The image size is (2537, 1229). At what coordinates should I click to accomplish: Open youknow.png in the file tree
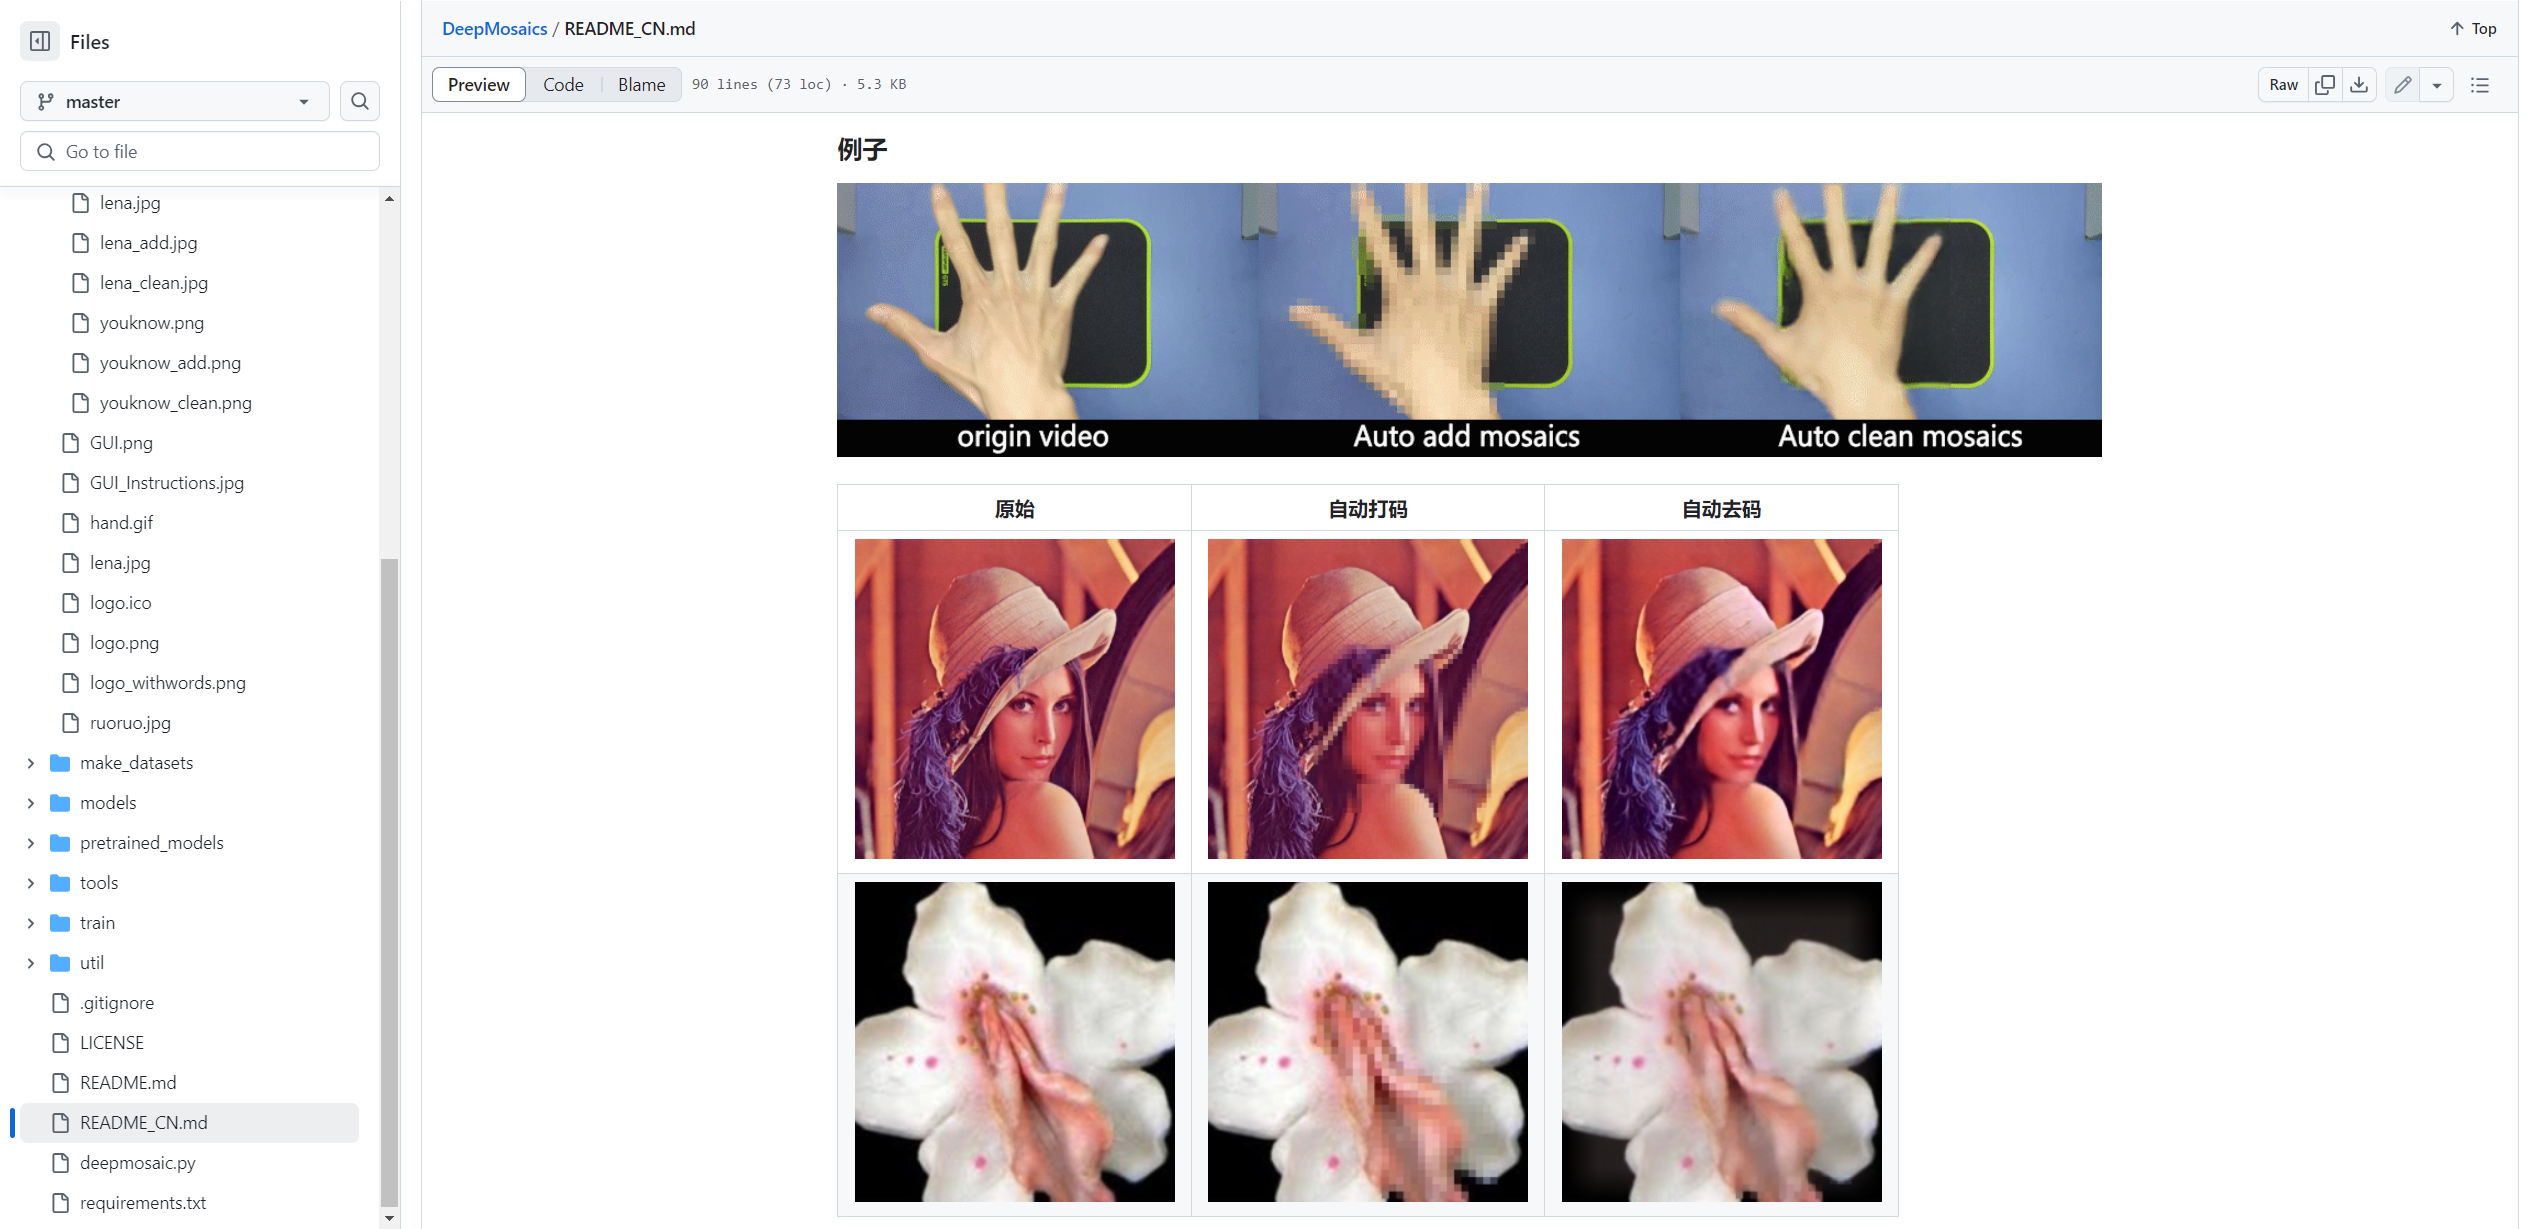click(x=152, y=323)
